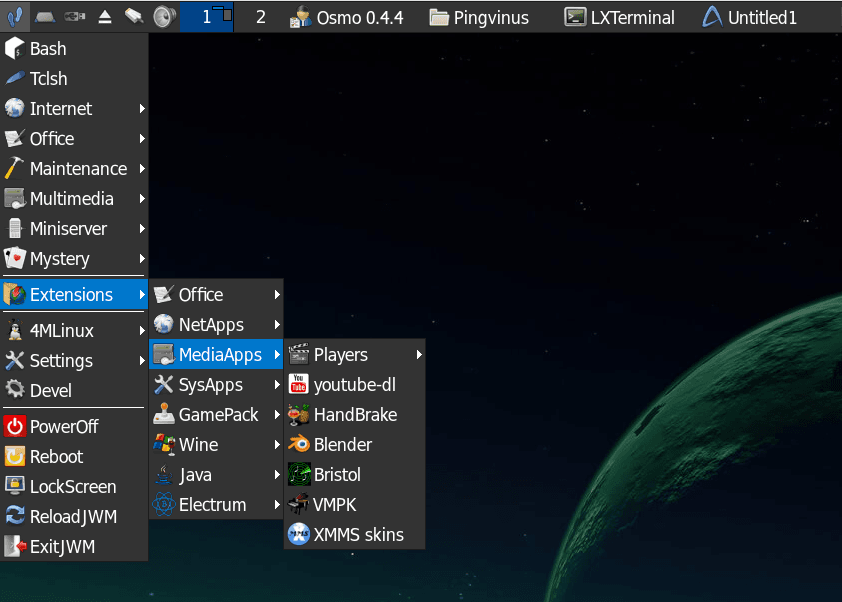Choose ExitJWM in the main menu

74,547
